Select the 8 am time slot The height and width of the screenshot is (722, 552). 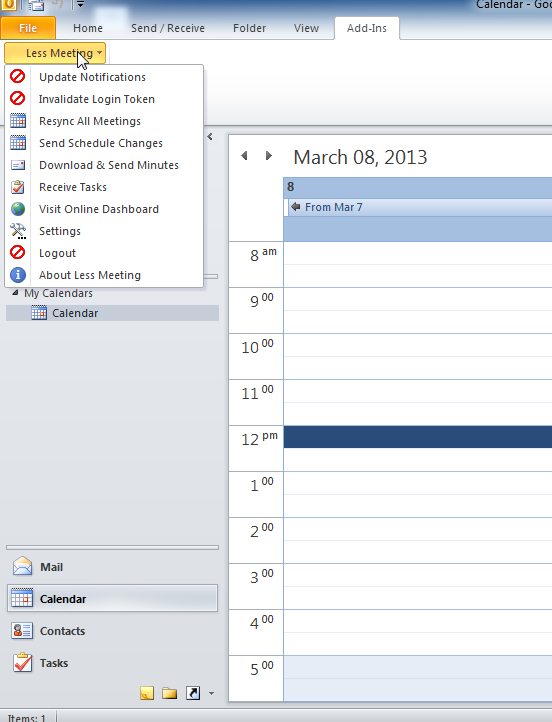[418, 253]
